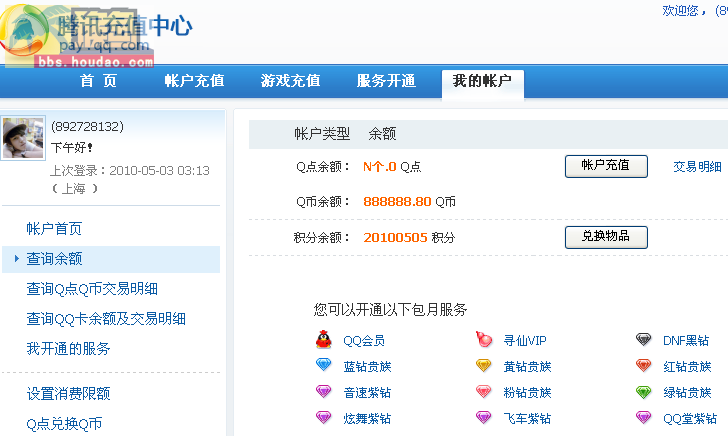Click the 炫舞紫钻 purple diamond icon

tap(323, 417)
